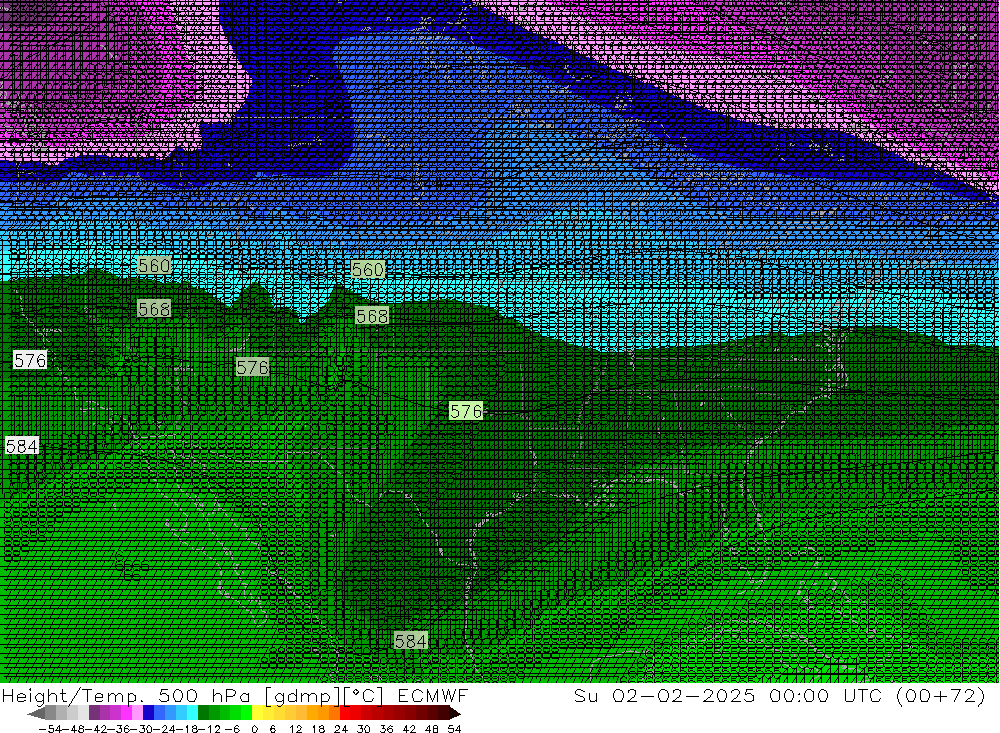1000x733 pixels.
Task: Click the pure red swatch at 24°C in legend
Action: (x=345, y=713)
